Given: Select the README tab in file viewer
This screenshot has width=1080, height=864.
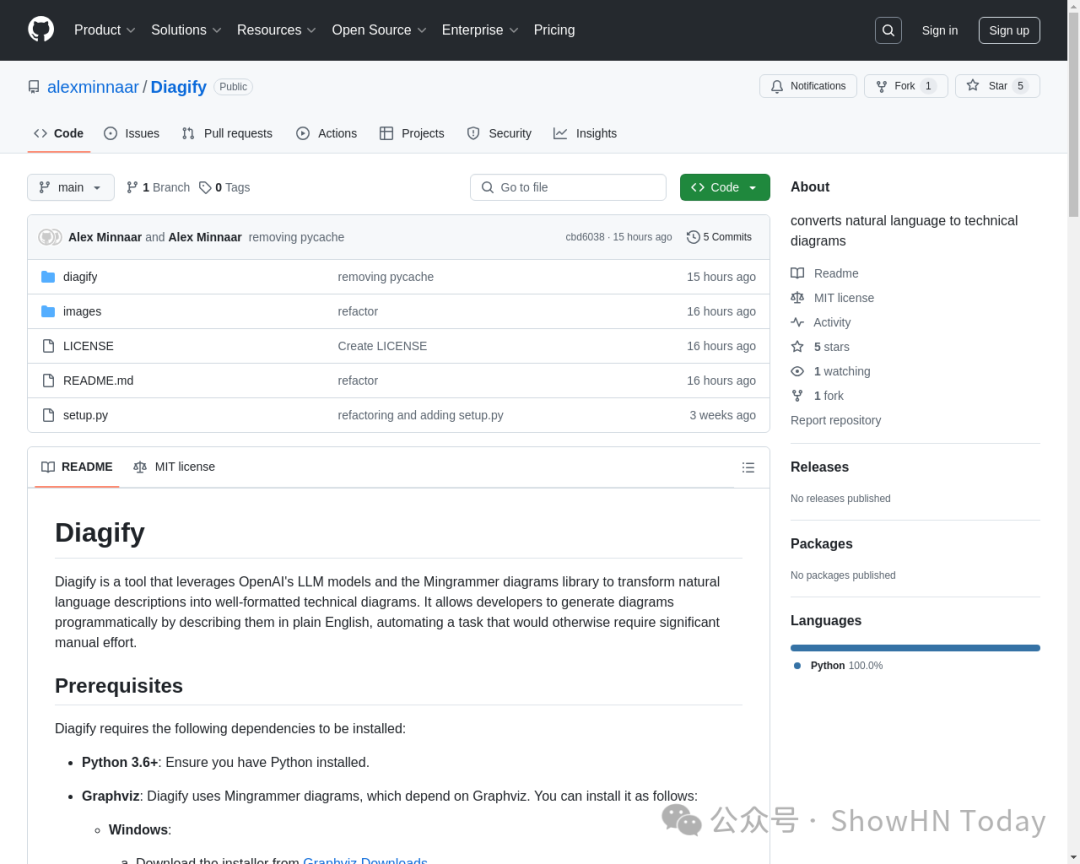Looking at the screenshot, I should tap(77, 467).
